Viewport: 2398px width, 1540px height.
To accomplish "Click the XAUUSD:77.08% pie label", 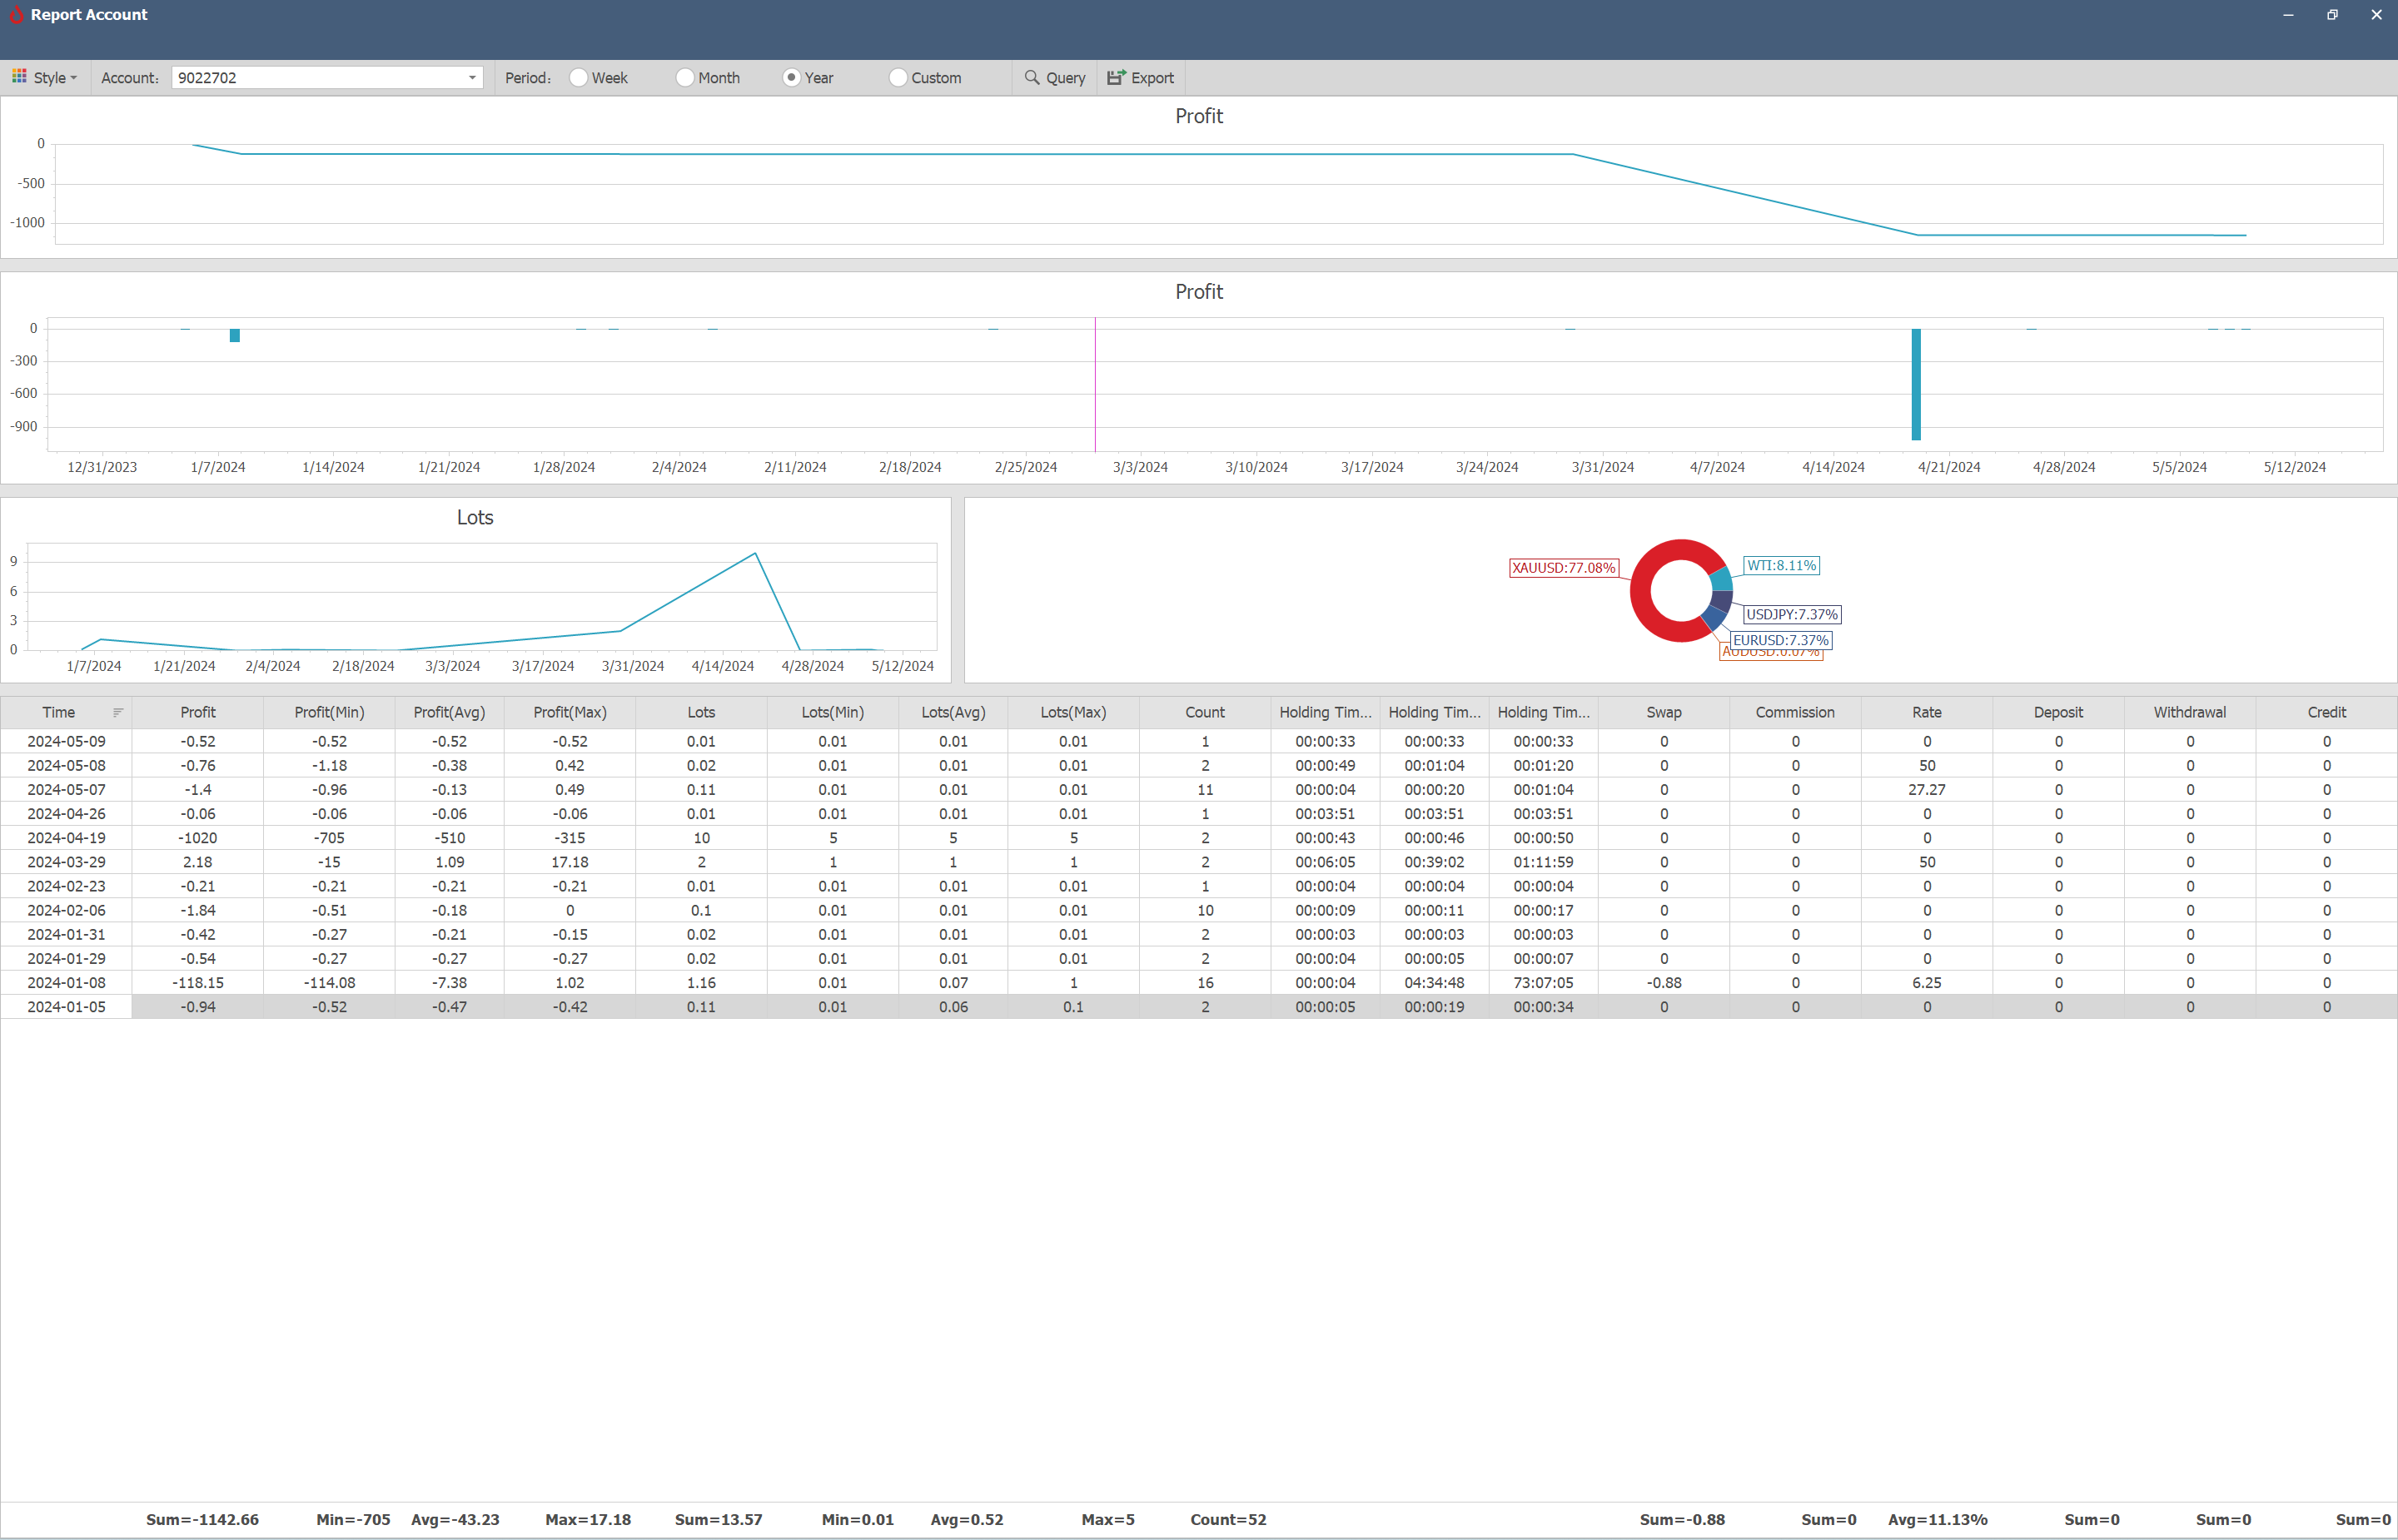I will click(x=1564, y=568).
